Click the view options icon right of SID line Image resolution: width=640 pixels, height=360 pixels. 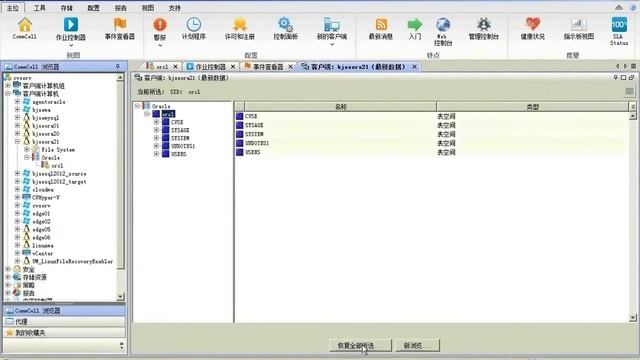pos(629,91)
